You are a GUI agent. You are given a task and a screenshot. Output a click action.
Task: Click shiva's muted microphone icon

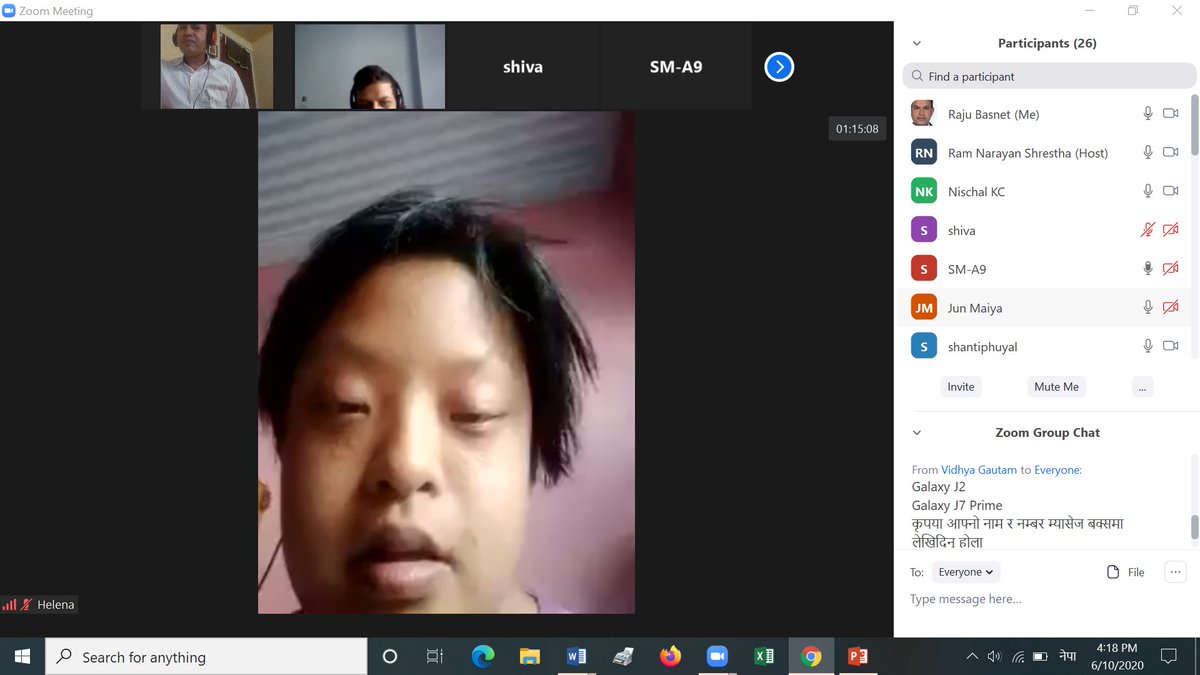pos(1148,230)
